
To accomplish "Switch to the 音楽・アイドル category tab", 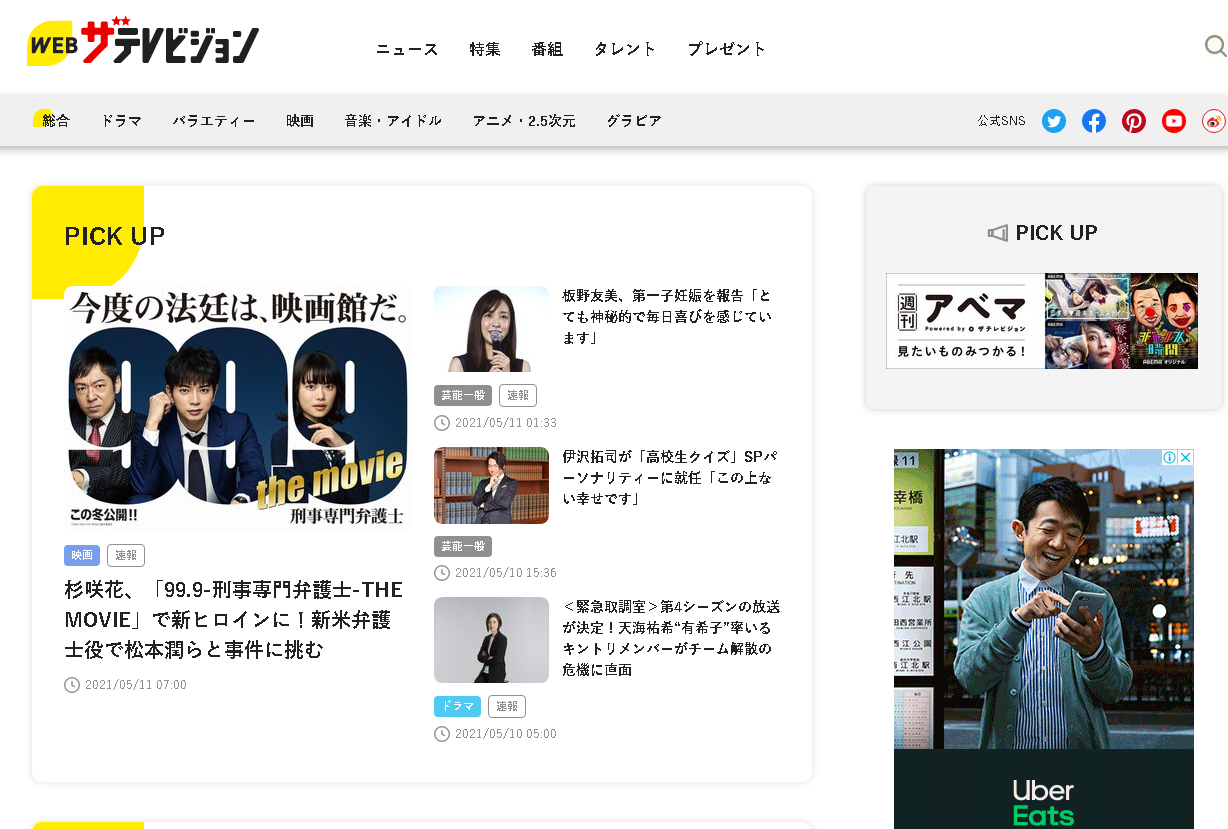I will tap(393, 121).
